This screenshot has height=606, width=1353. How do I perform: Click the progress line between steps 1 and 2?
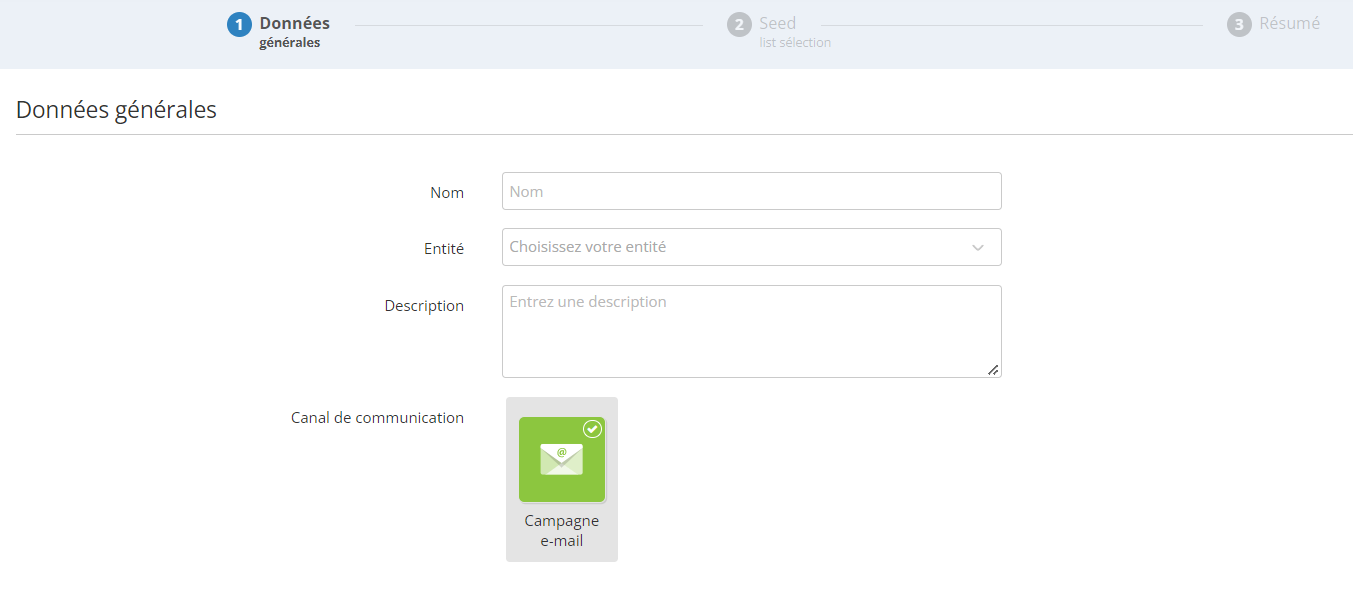[529, 26]
